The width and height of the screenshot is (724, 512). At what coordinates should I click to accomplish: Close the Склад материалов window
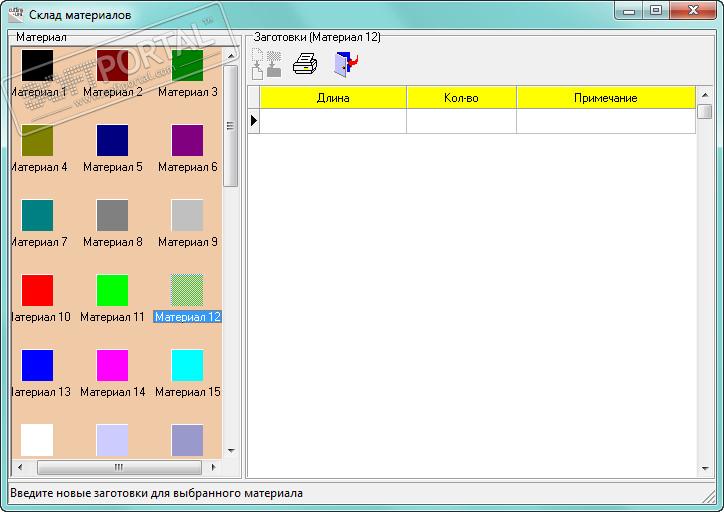pos(693,11)
